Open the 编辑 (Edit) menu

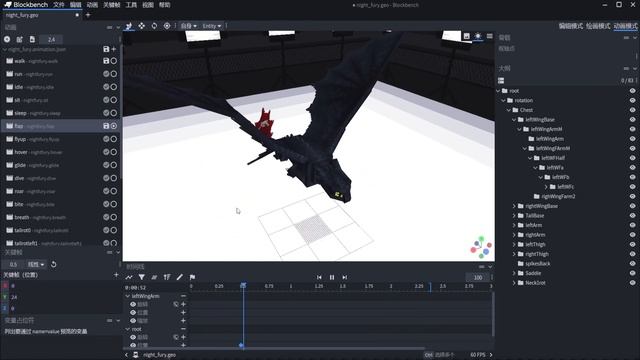pyautogui.click(x=76, y=5)
